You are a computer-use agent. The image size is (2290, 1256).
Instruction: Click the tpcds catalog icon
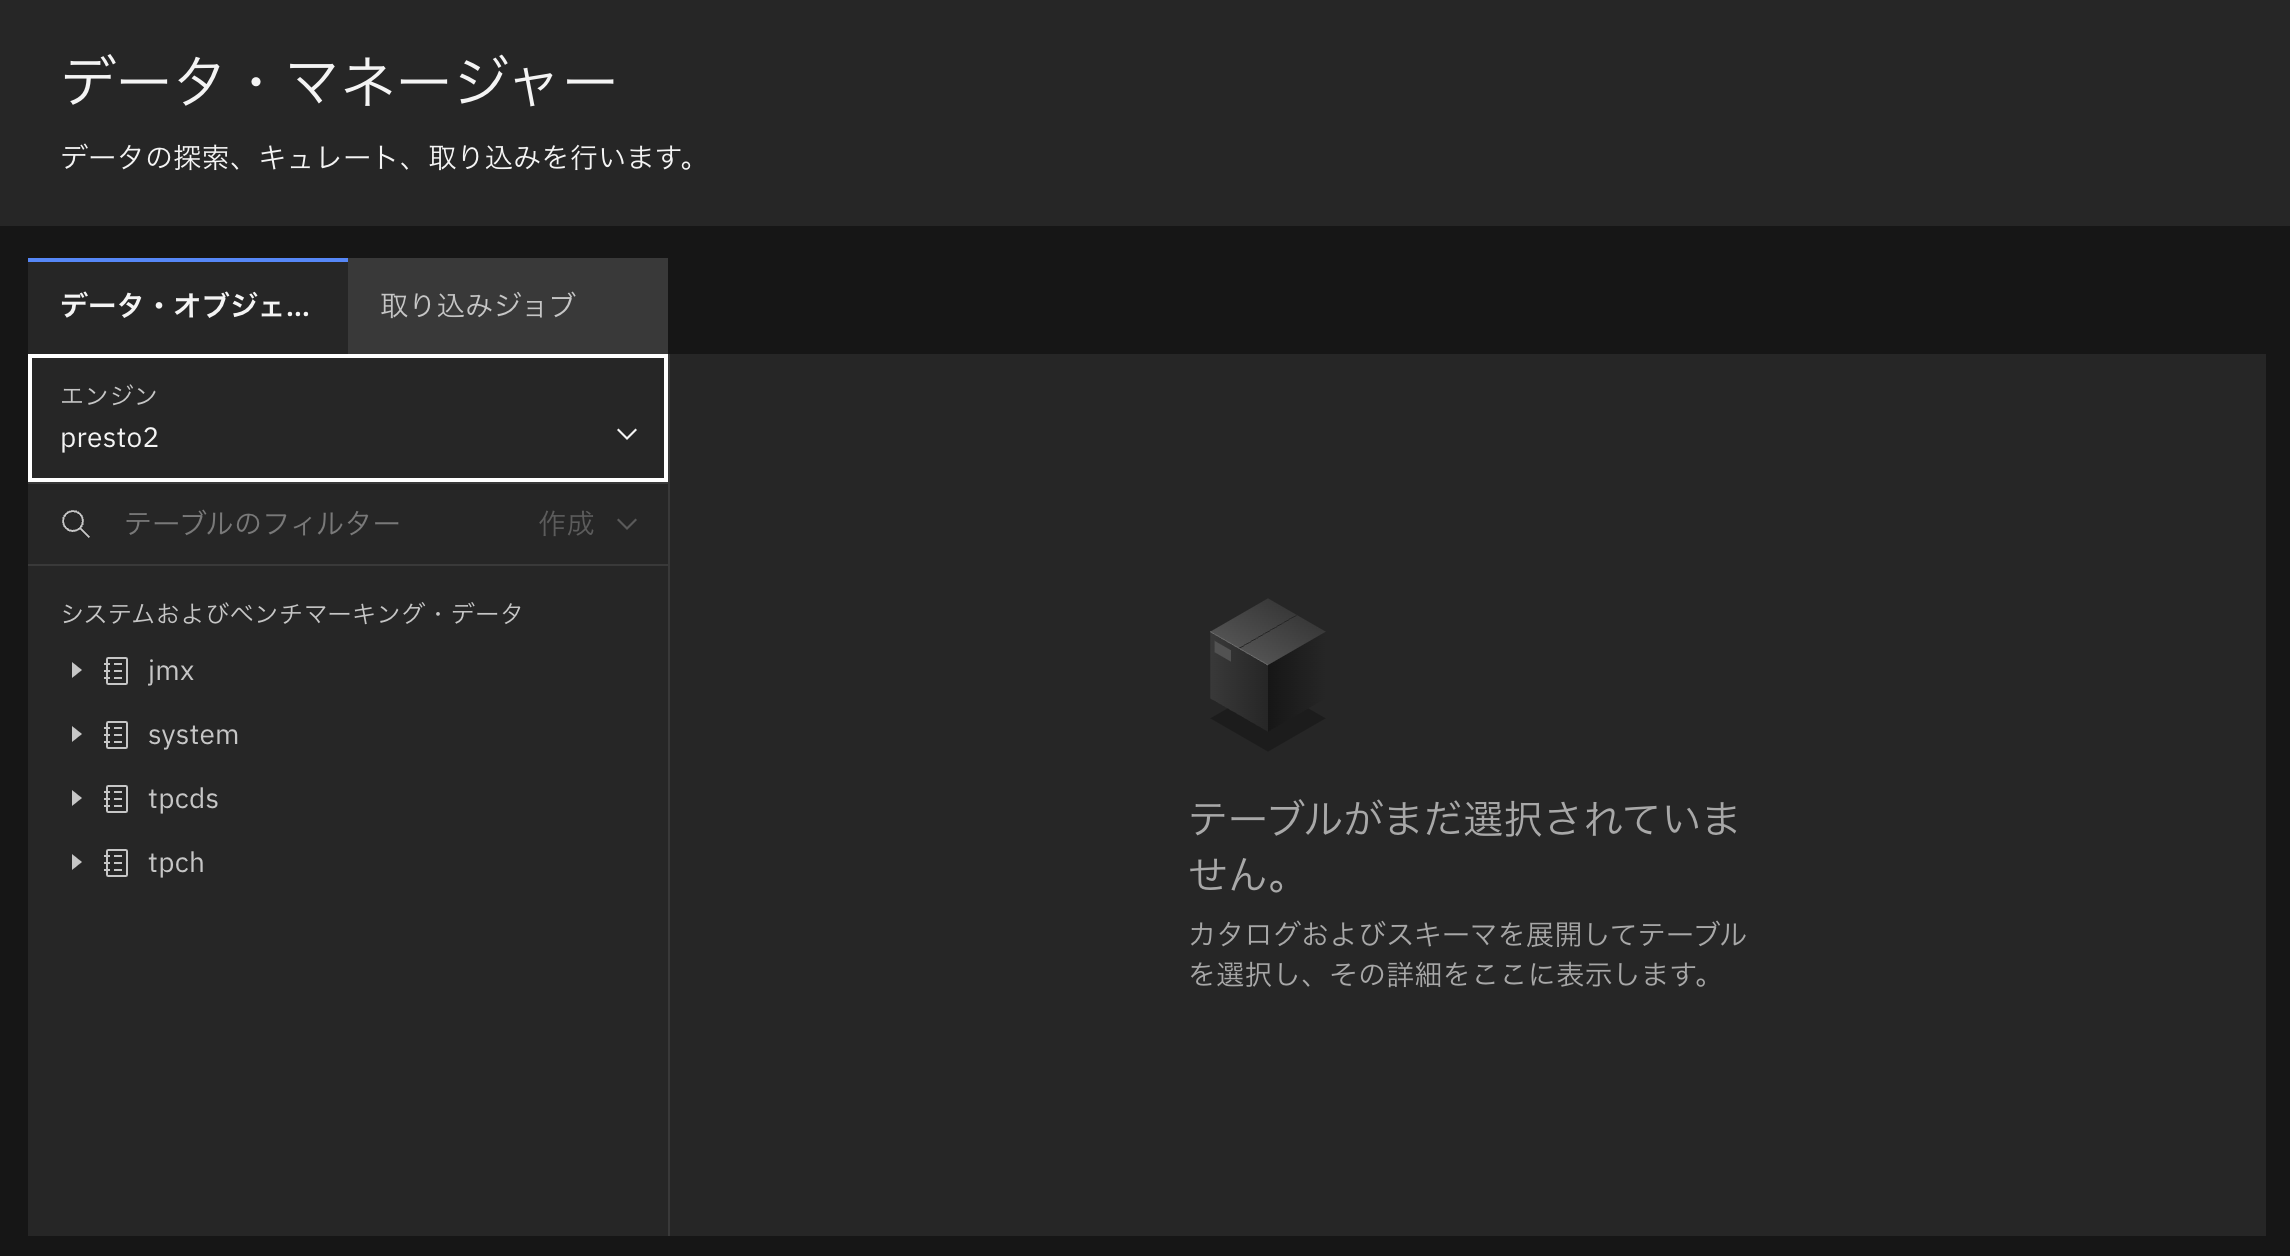tap(116, 799)
